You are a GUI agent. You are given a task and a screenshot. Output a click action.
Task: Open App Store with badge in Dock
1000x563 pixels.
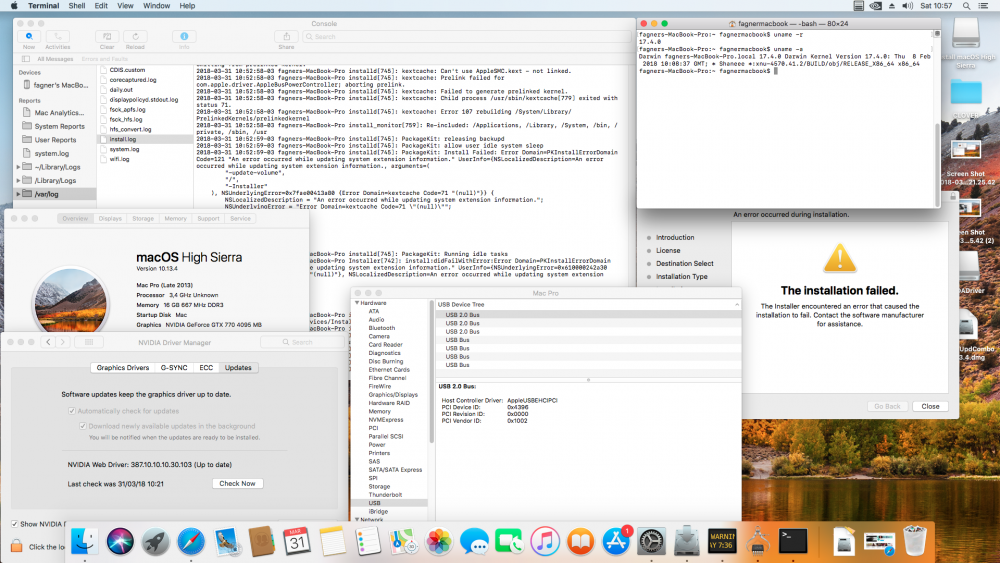point(616,541)
